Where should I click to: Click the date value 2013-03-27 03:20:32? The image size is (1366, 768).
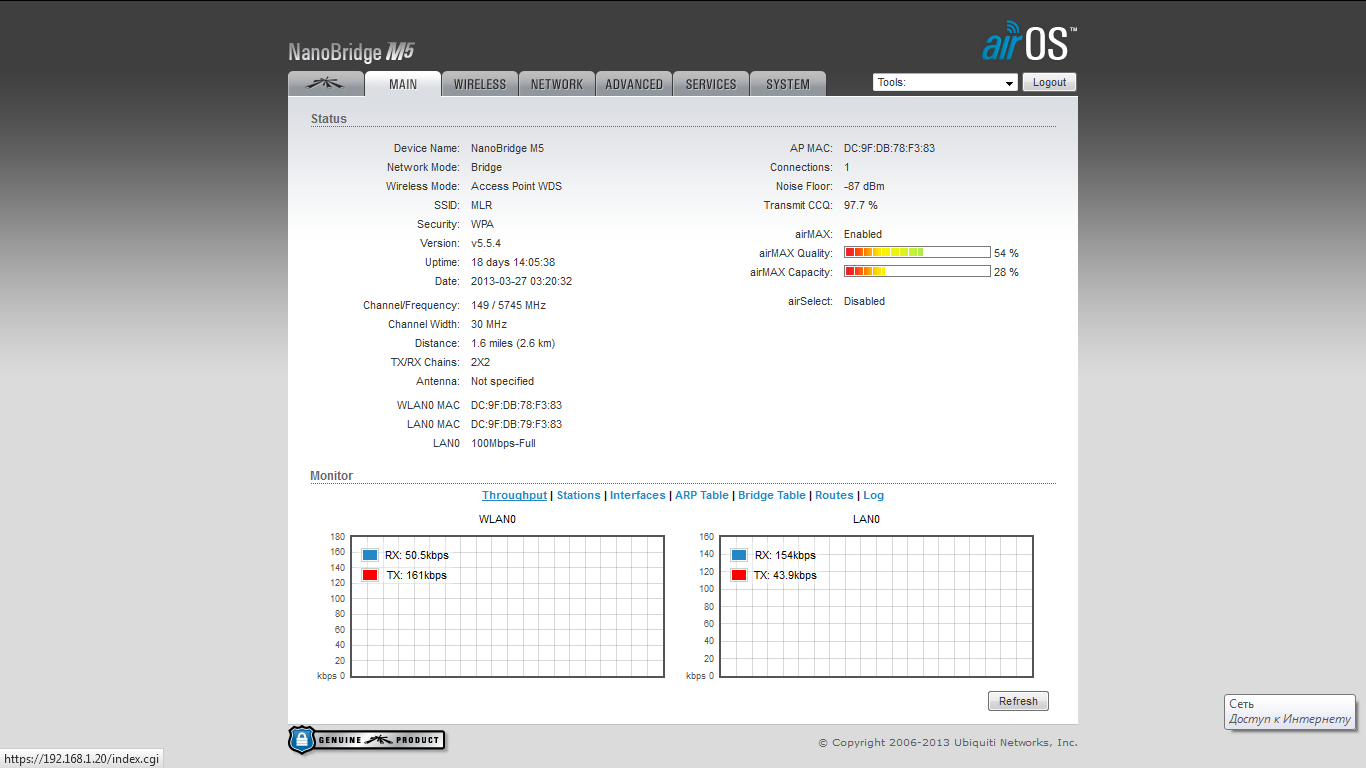pos(522,281)
